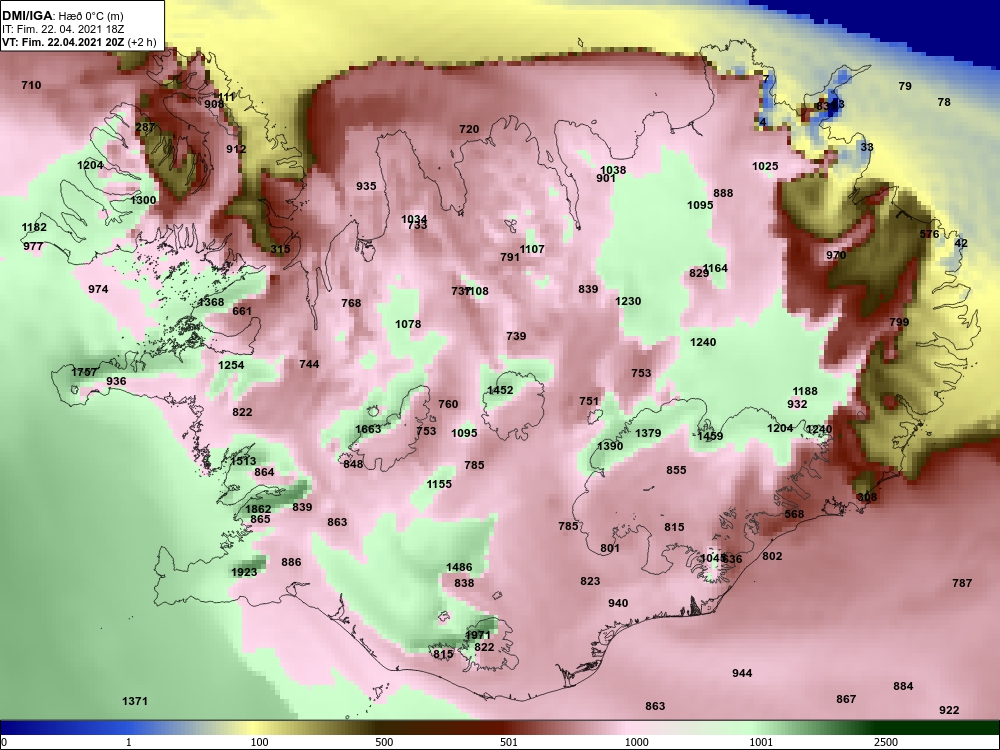This screenshot has height=750, width=1000.
Task: Click the map value '710'
Action: [31, 85]
